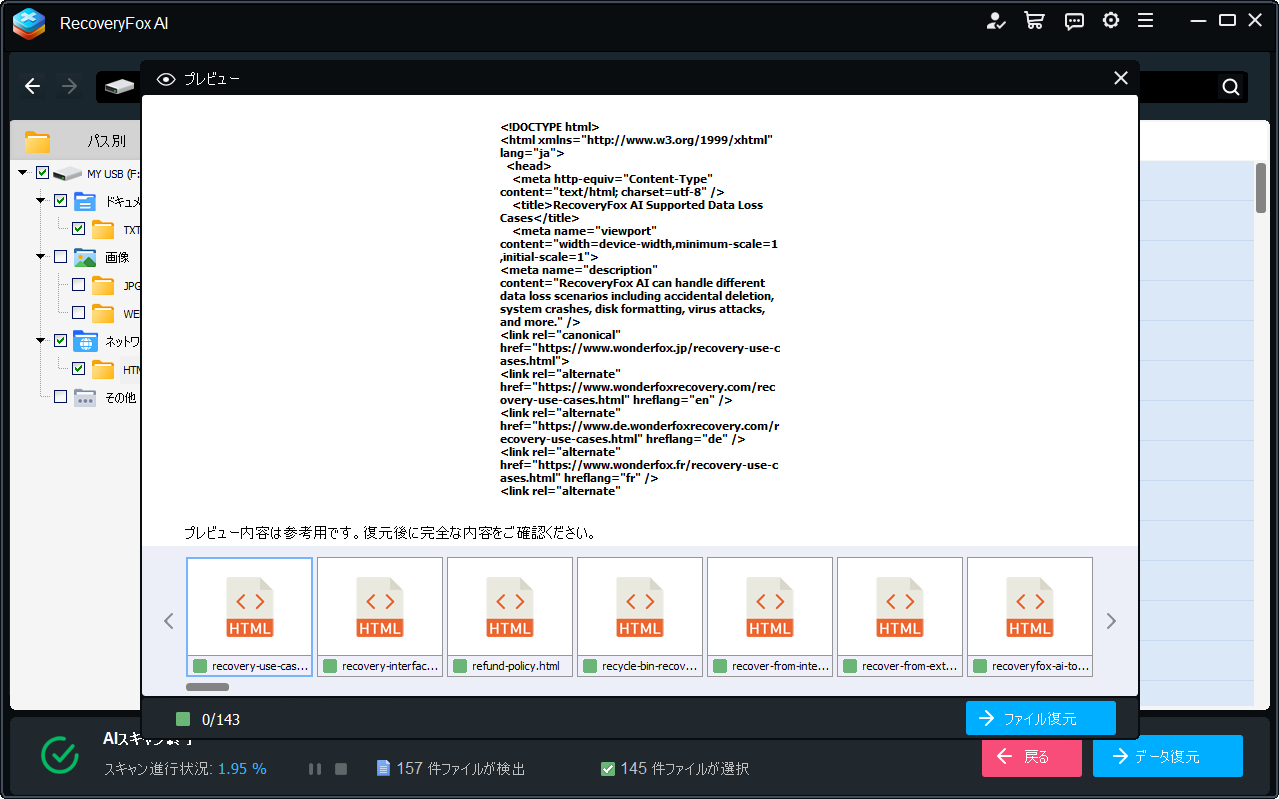Open the hamburger menu
The height and width of the screenshot is (799, 1279).
1146,21
